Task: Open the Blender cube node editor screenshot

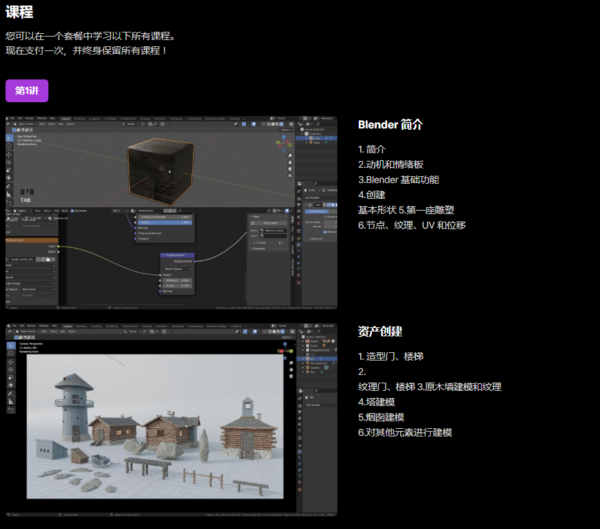Action: tap(171, 212)
